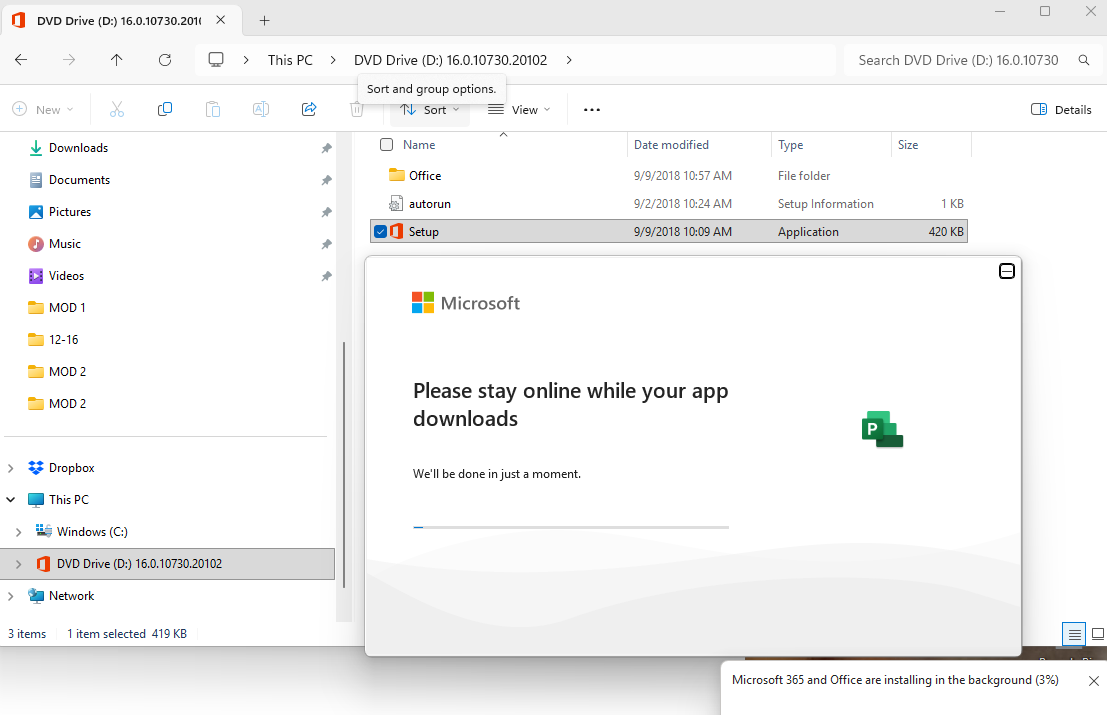1107x715 pixels.
Task: Click pin icon next to Videos
Action: tap(326, 277)
